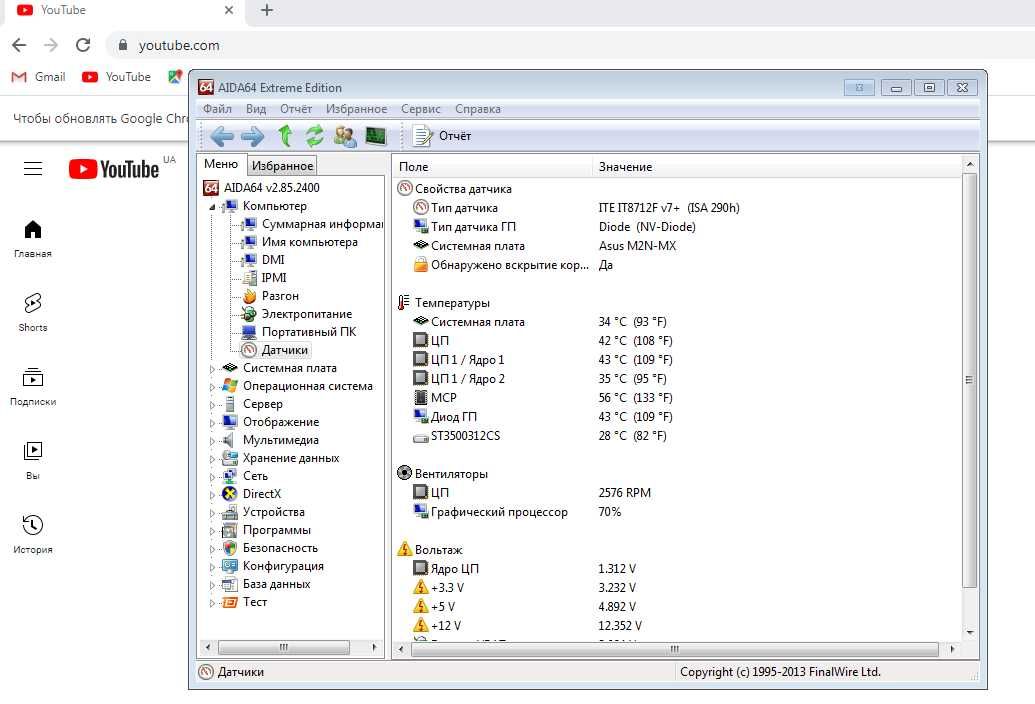Click the Поле column header
Screen dimensions: 1035x704
coord(492,167)
